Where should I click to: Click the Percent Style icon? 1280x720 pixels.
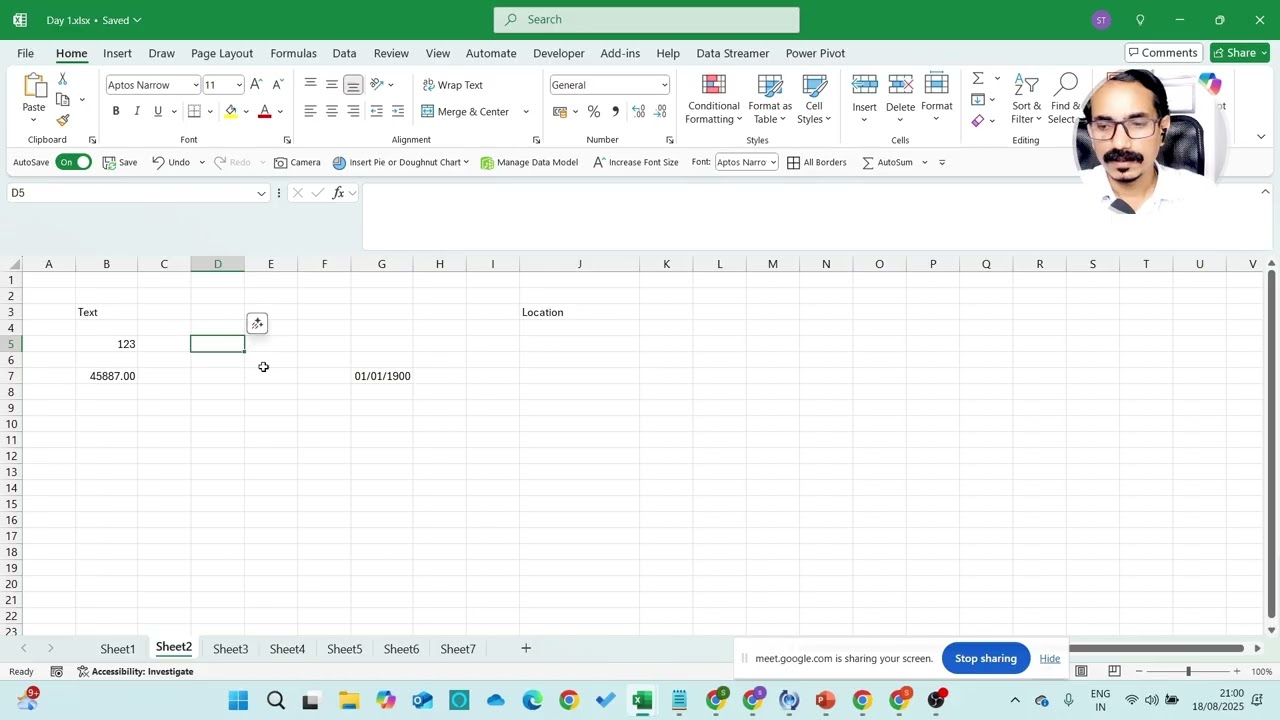594,111
